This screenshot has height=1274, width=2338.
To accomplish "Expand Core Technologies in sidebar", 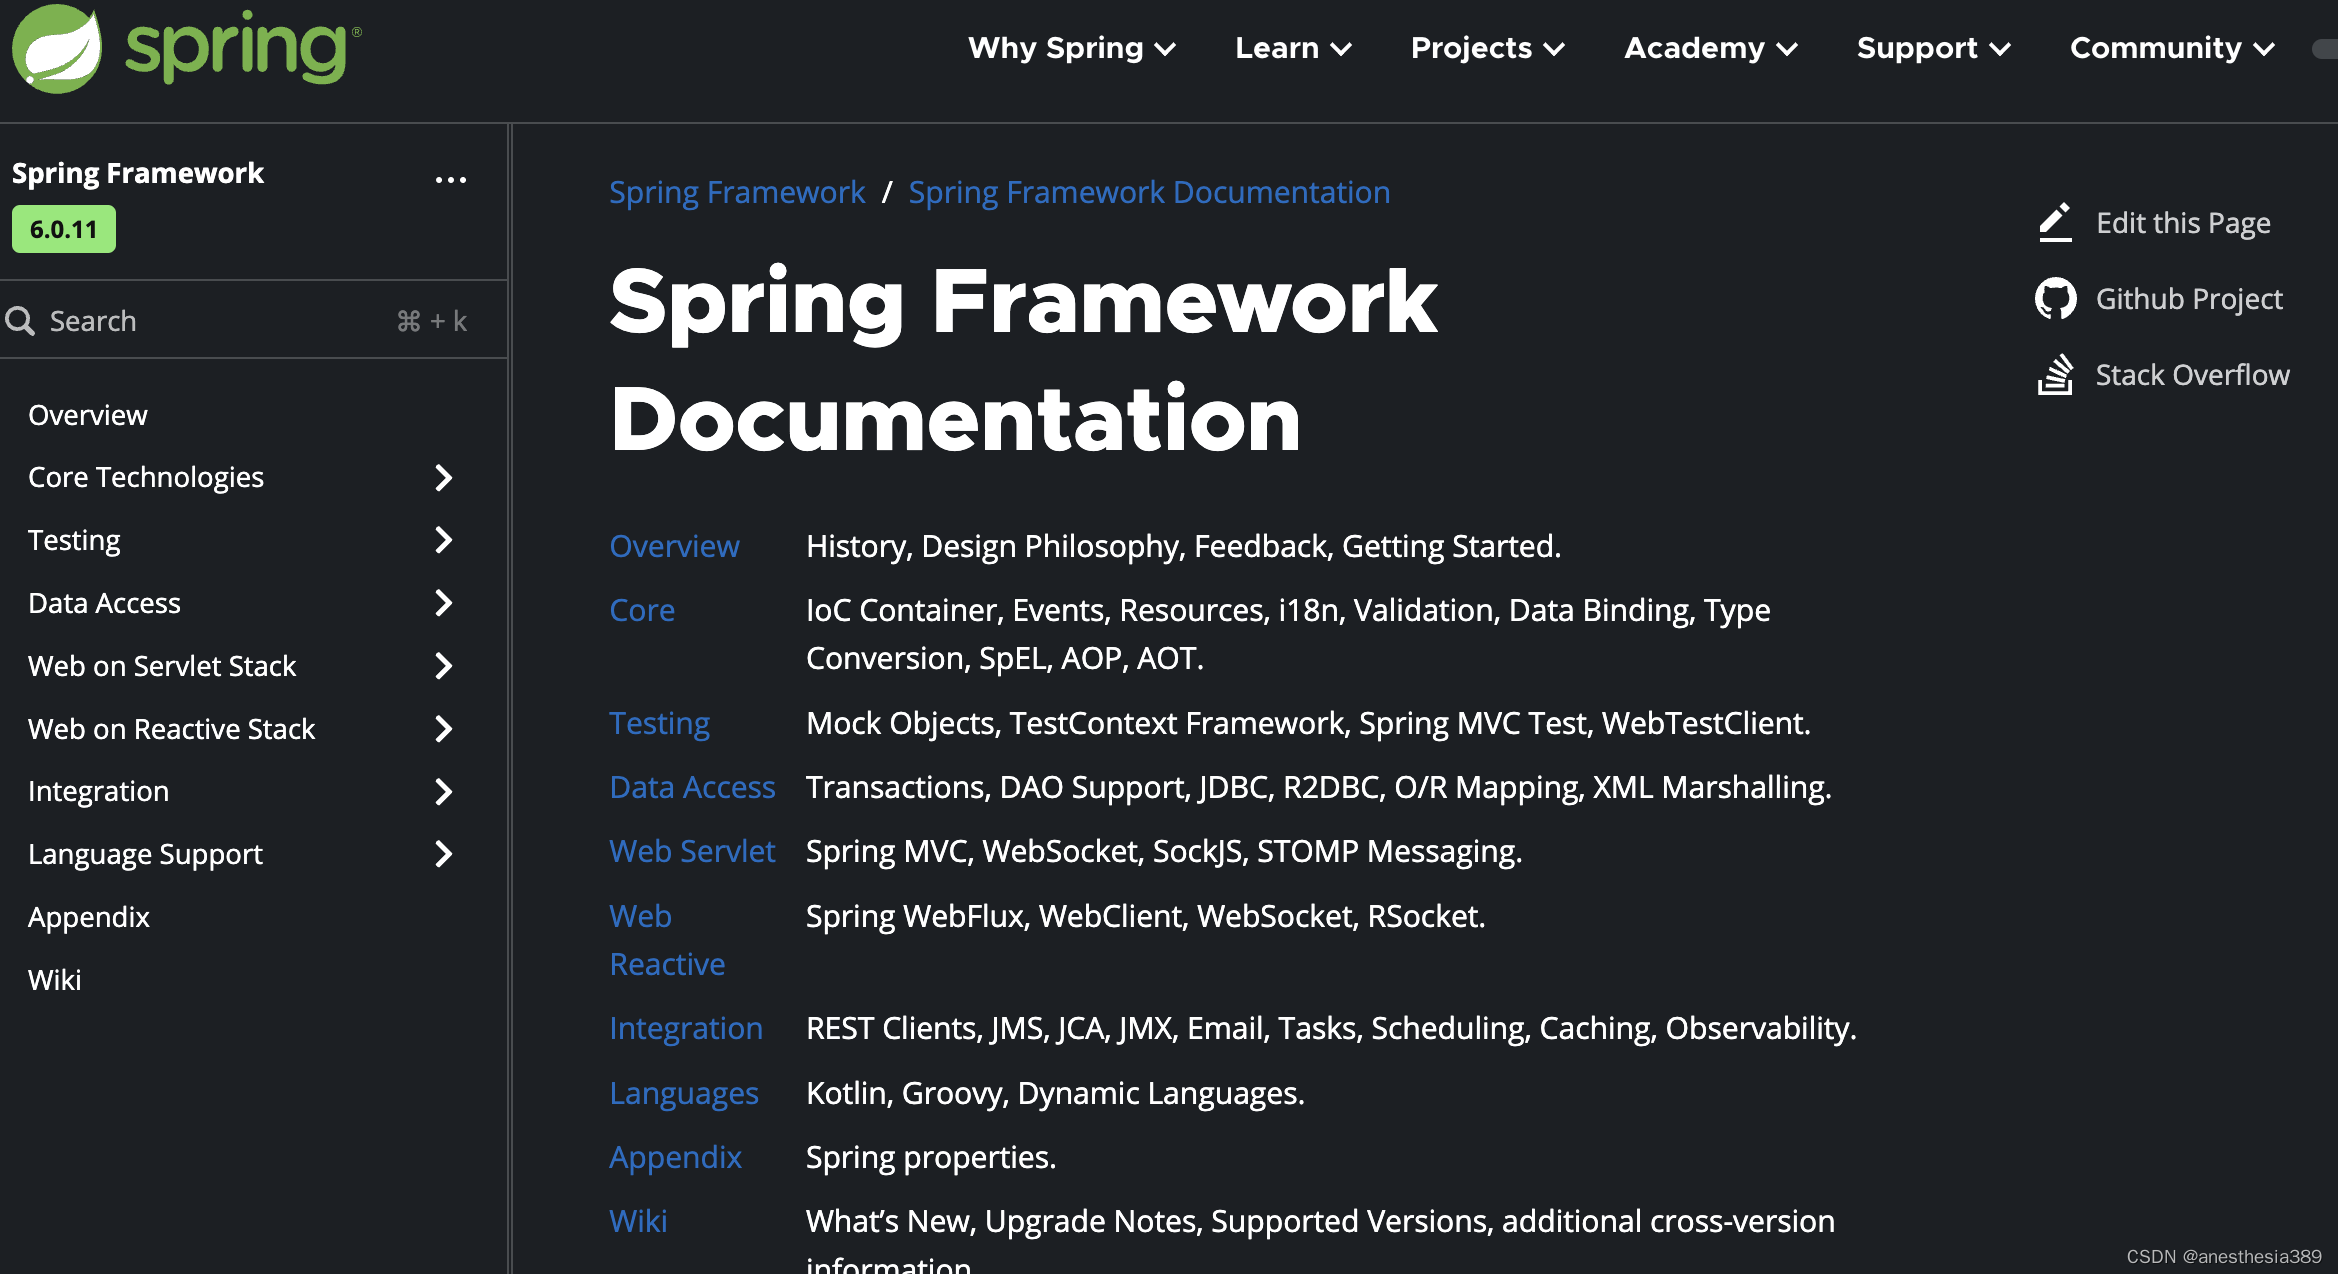I will pyautogui.click(x=444, y=478).
